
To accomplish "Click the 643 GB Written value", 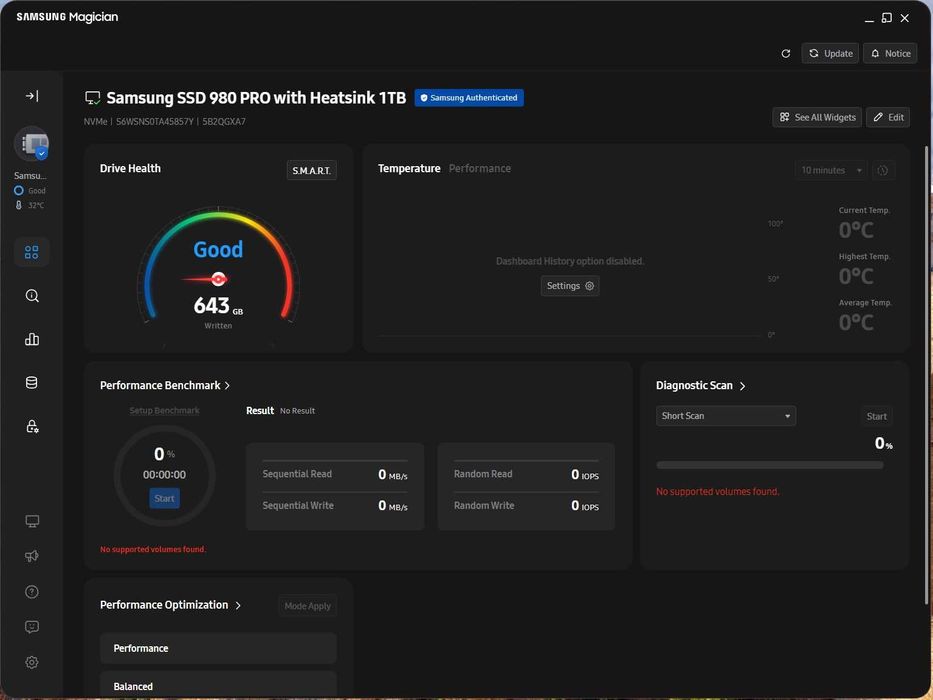I will coord(218,306).
